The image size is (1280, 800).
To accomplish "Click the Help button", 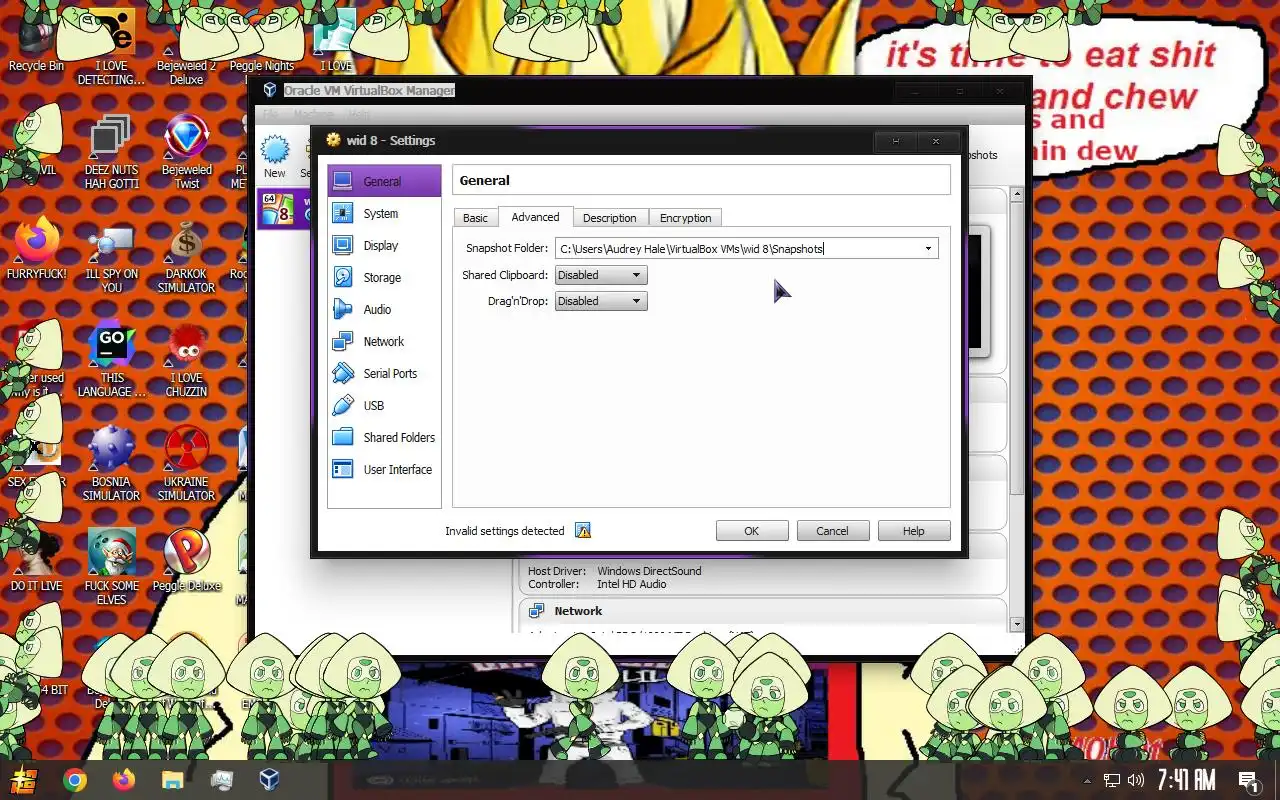I will pos(914,531).
